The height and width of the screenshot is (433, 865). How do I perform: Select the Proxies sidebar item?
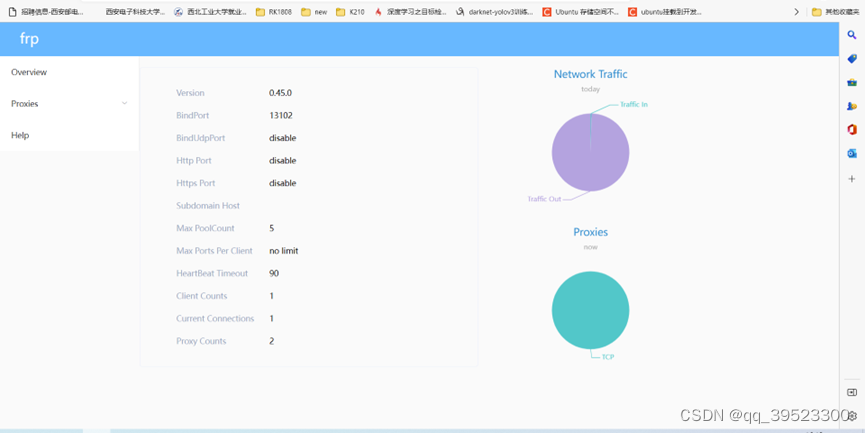click(69, 104)
